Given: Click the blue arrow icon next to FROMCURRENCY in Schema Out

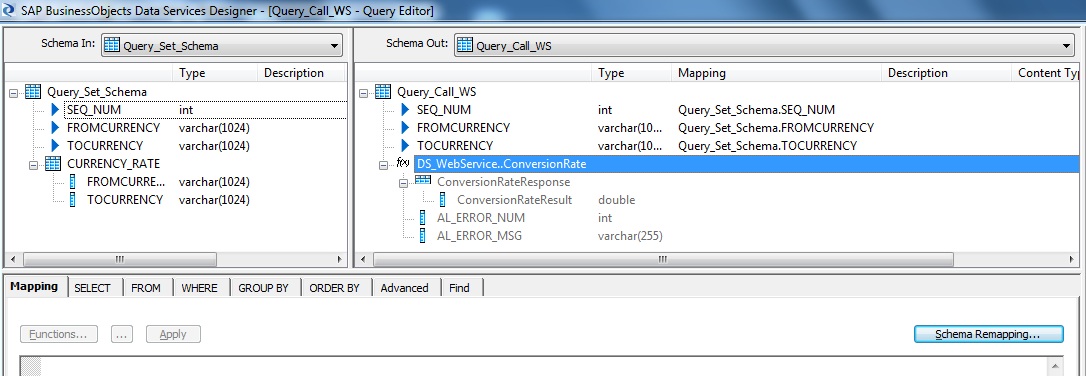Looking at the screenshot, I should (x=406, y=127).
